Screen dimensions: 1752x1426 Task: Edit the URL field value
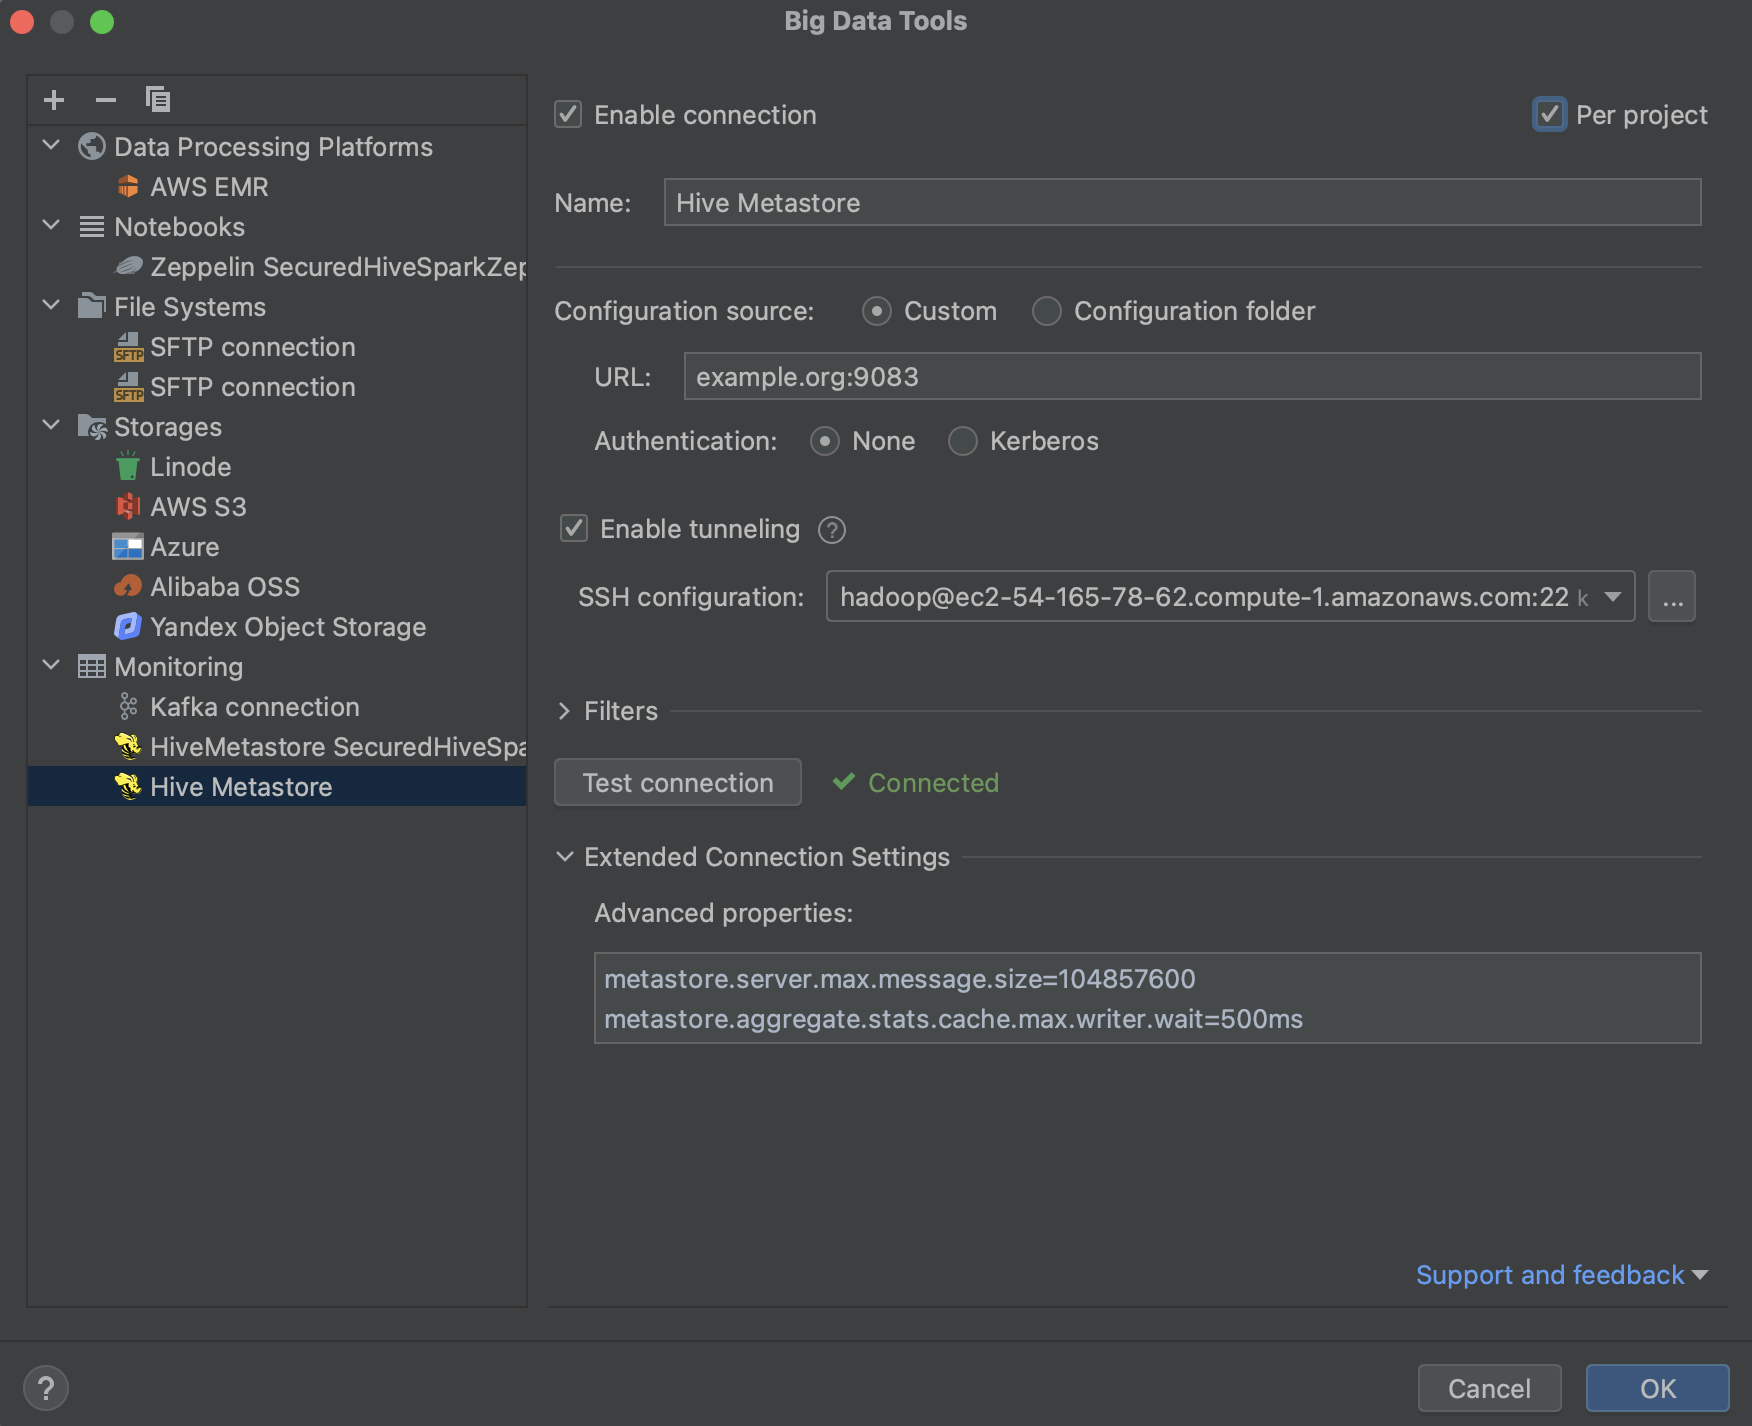pyautogui.click(x=1190, y=377)
